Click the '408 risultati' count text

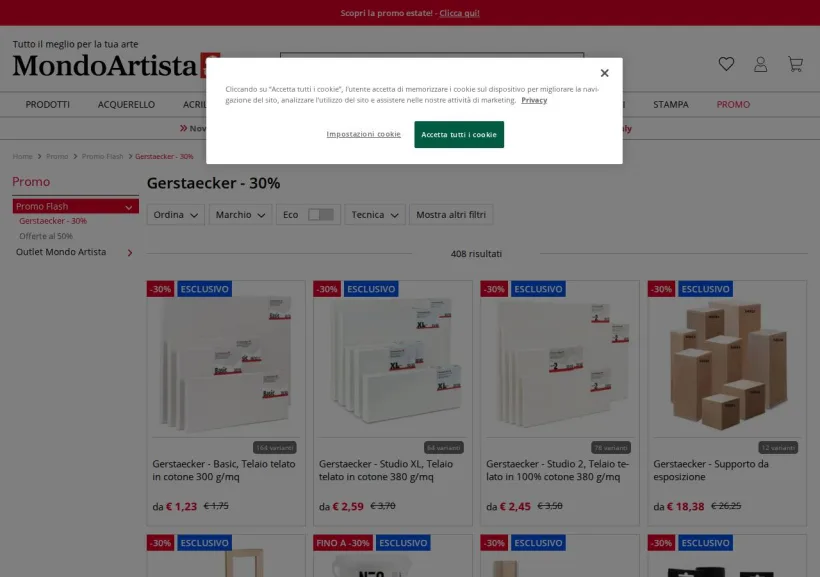[476, 254]
